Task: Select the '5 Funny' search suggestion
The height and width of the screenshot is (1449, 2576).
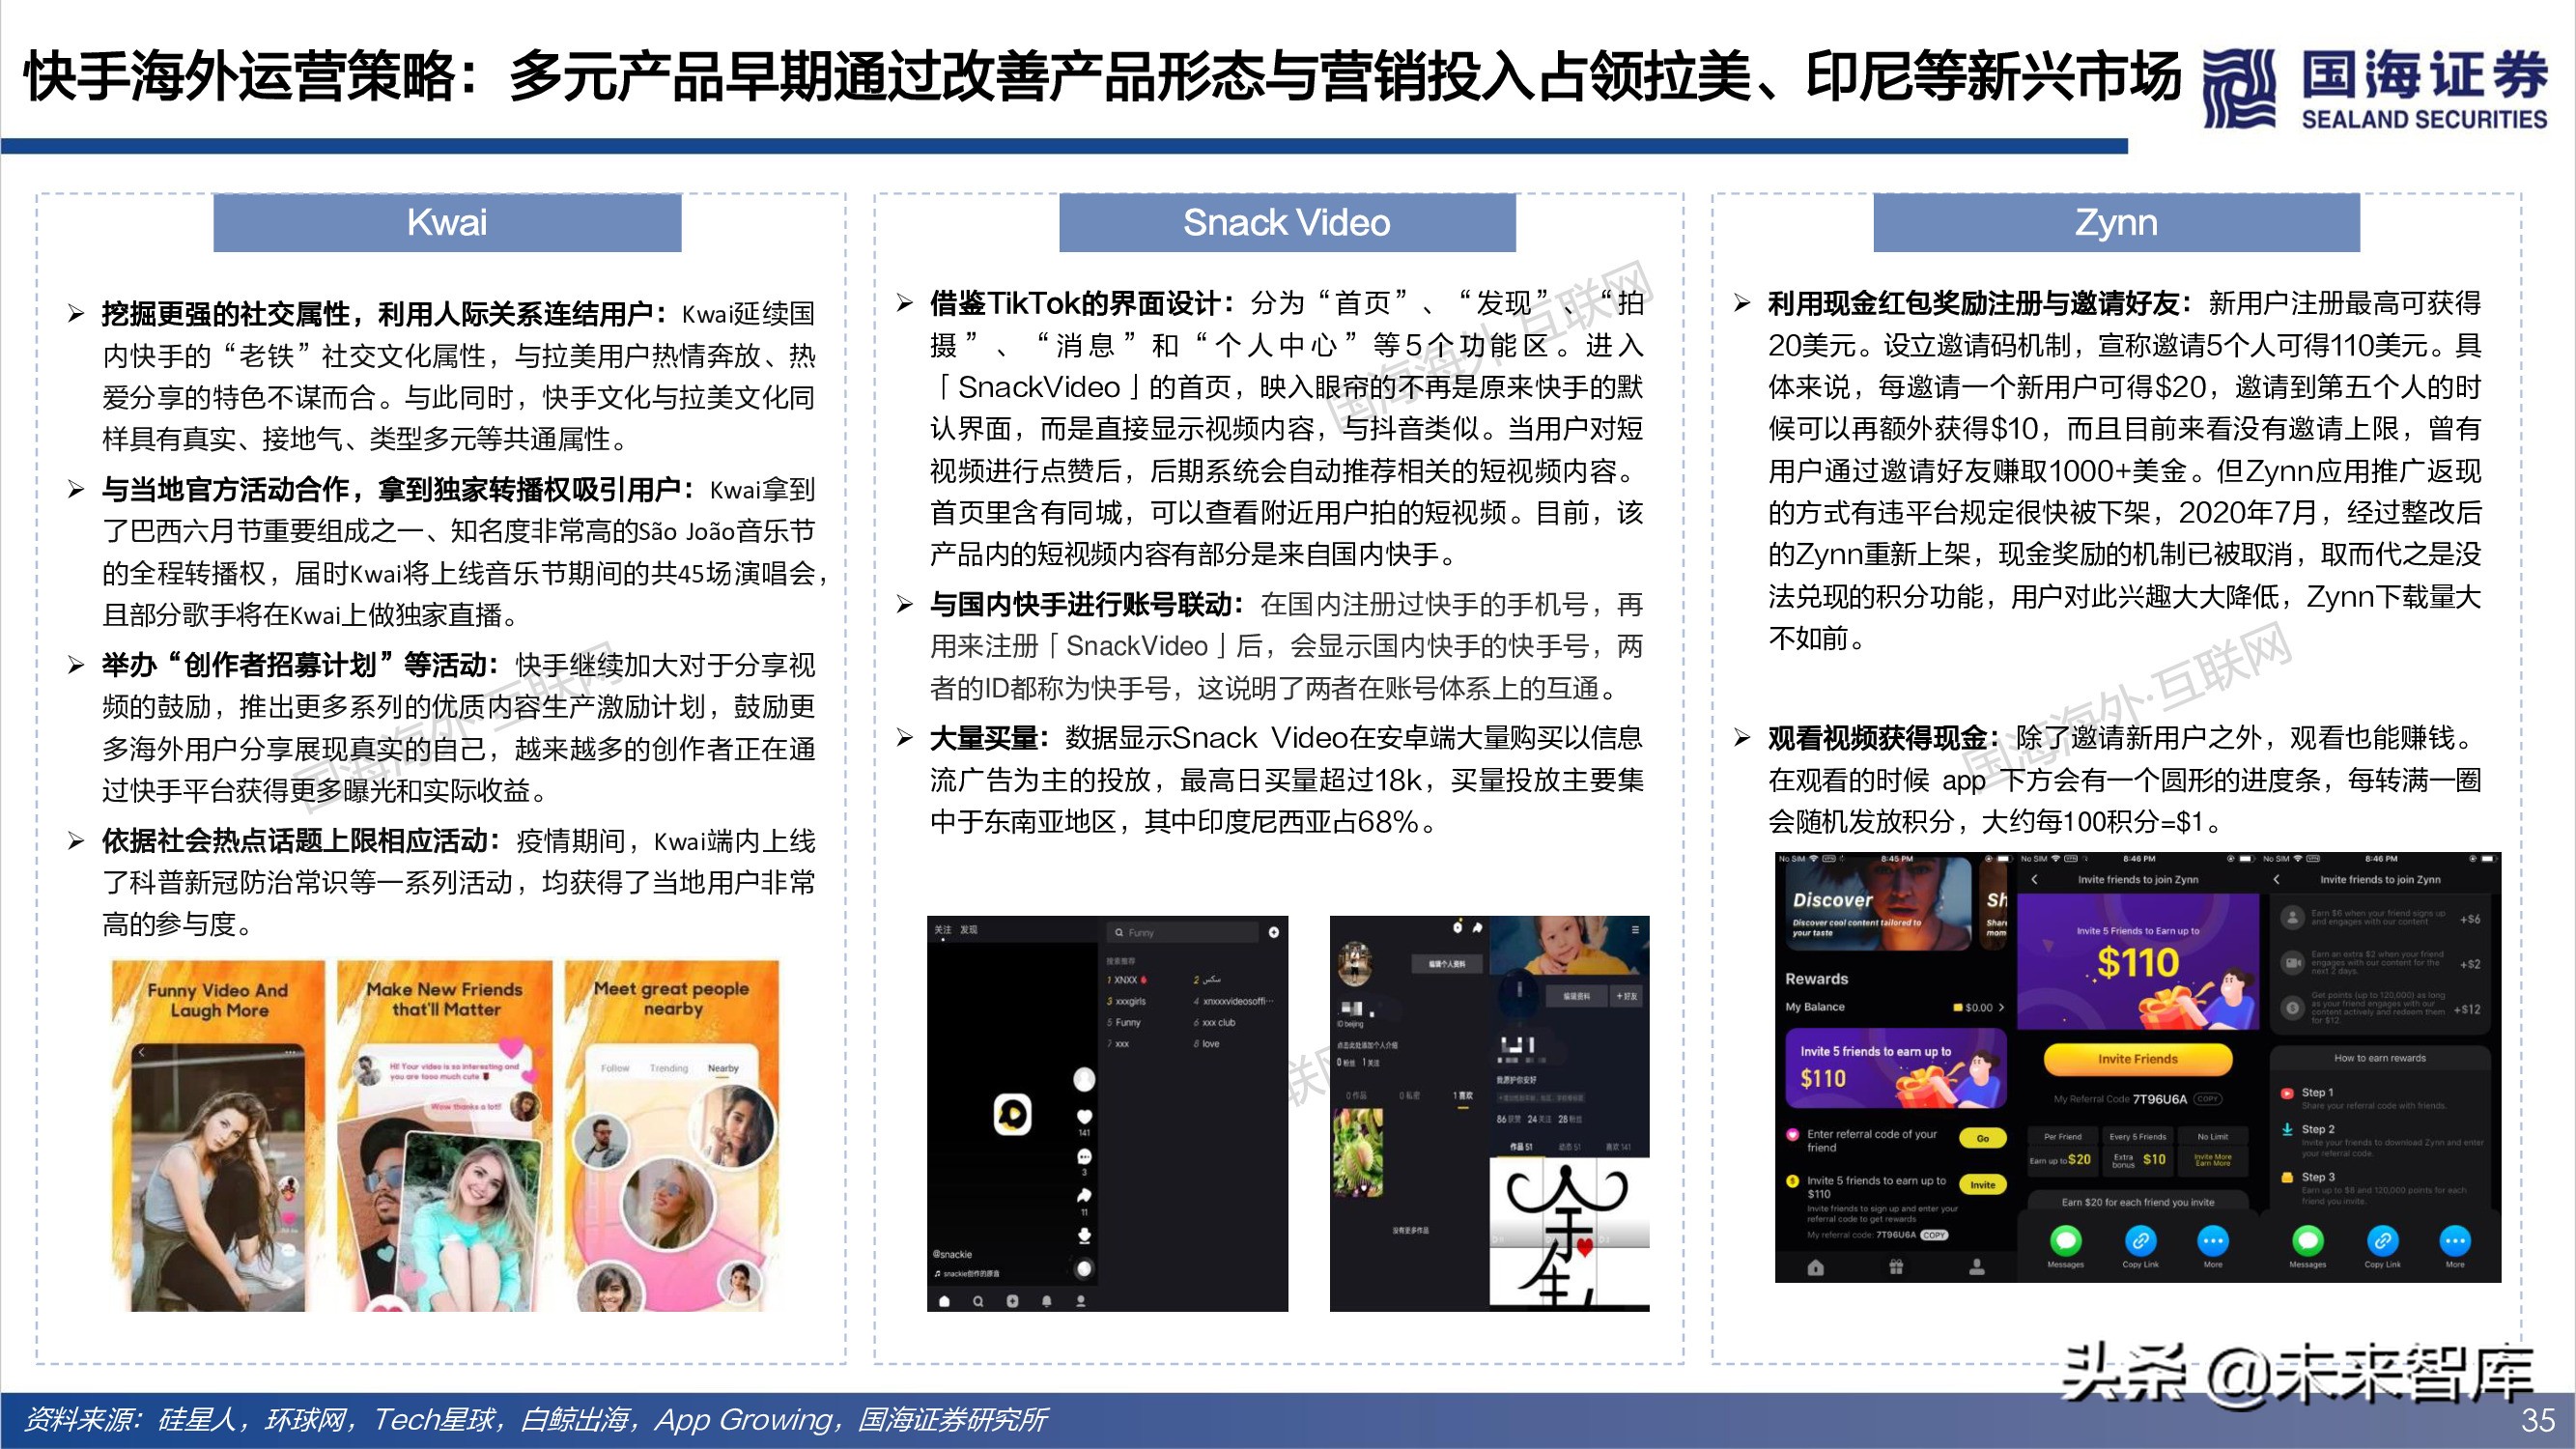Action: click(1124, 1023)
